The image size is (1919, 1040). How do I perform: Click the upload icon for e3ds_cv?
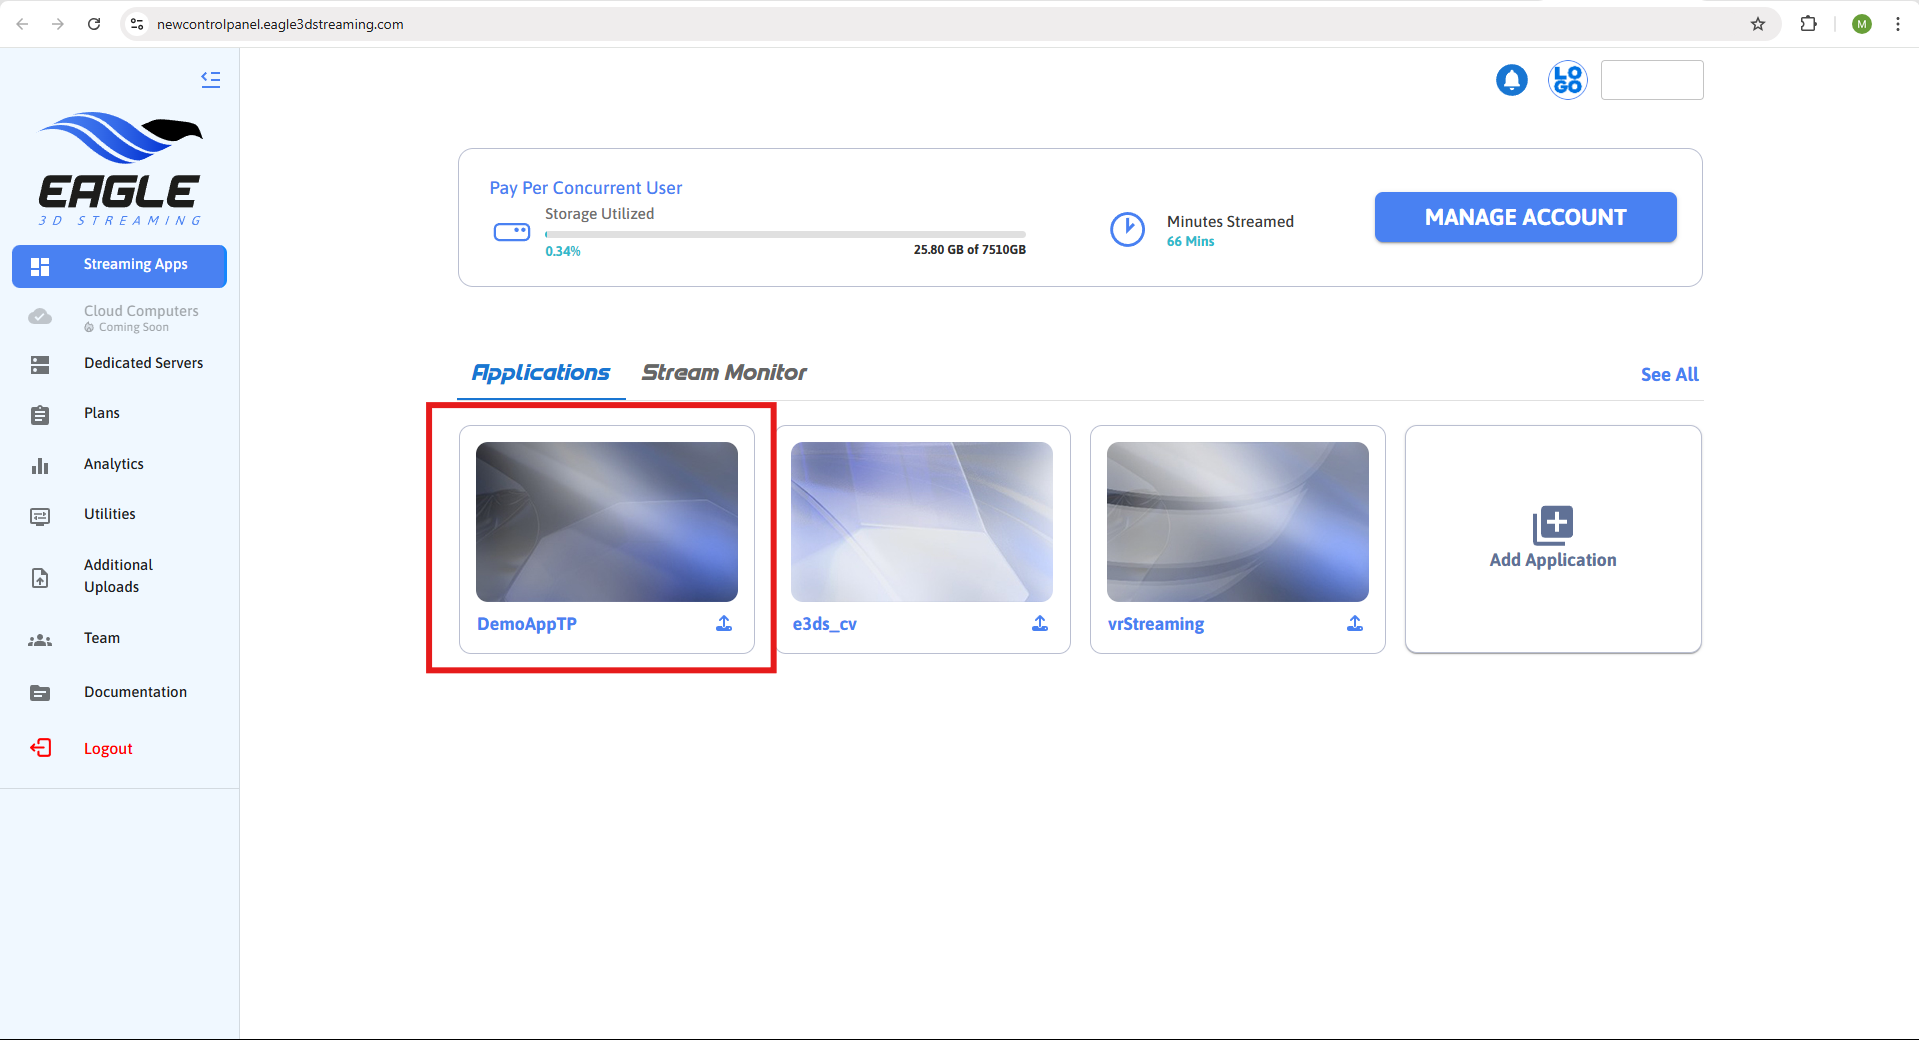pos(1040,623)
